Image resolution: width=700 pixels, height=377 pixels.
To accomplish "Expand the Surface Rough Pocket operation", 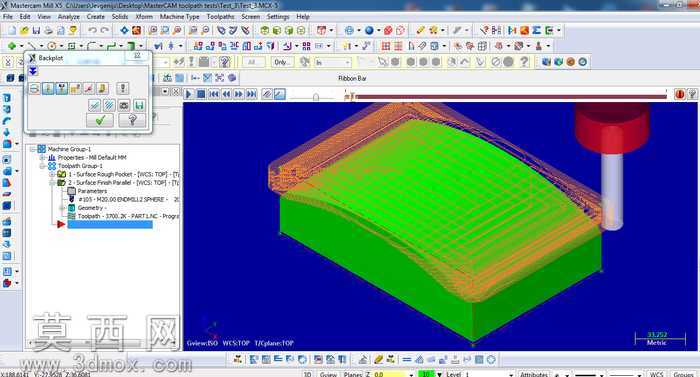I will click(x=52, y=175).
